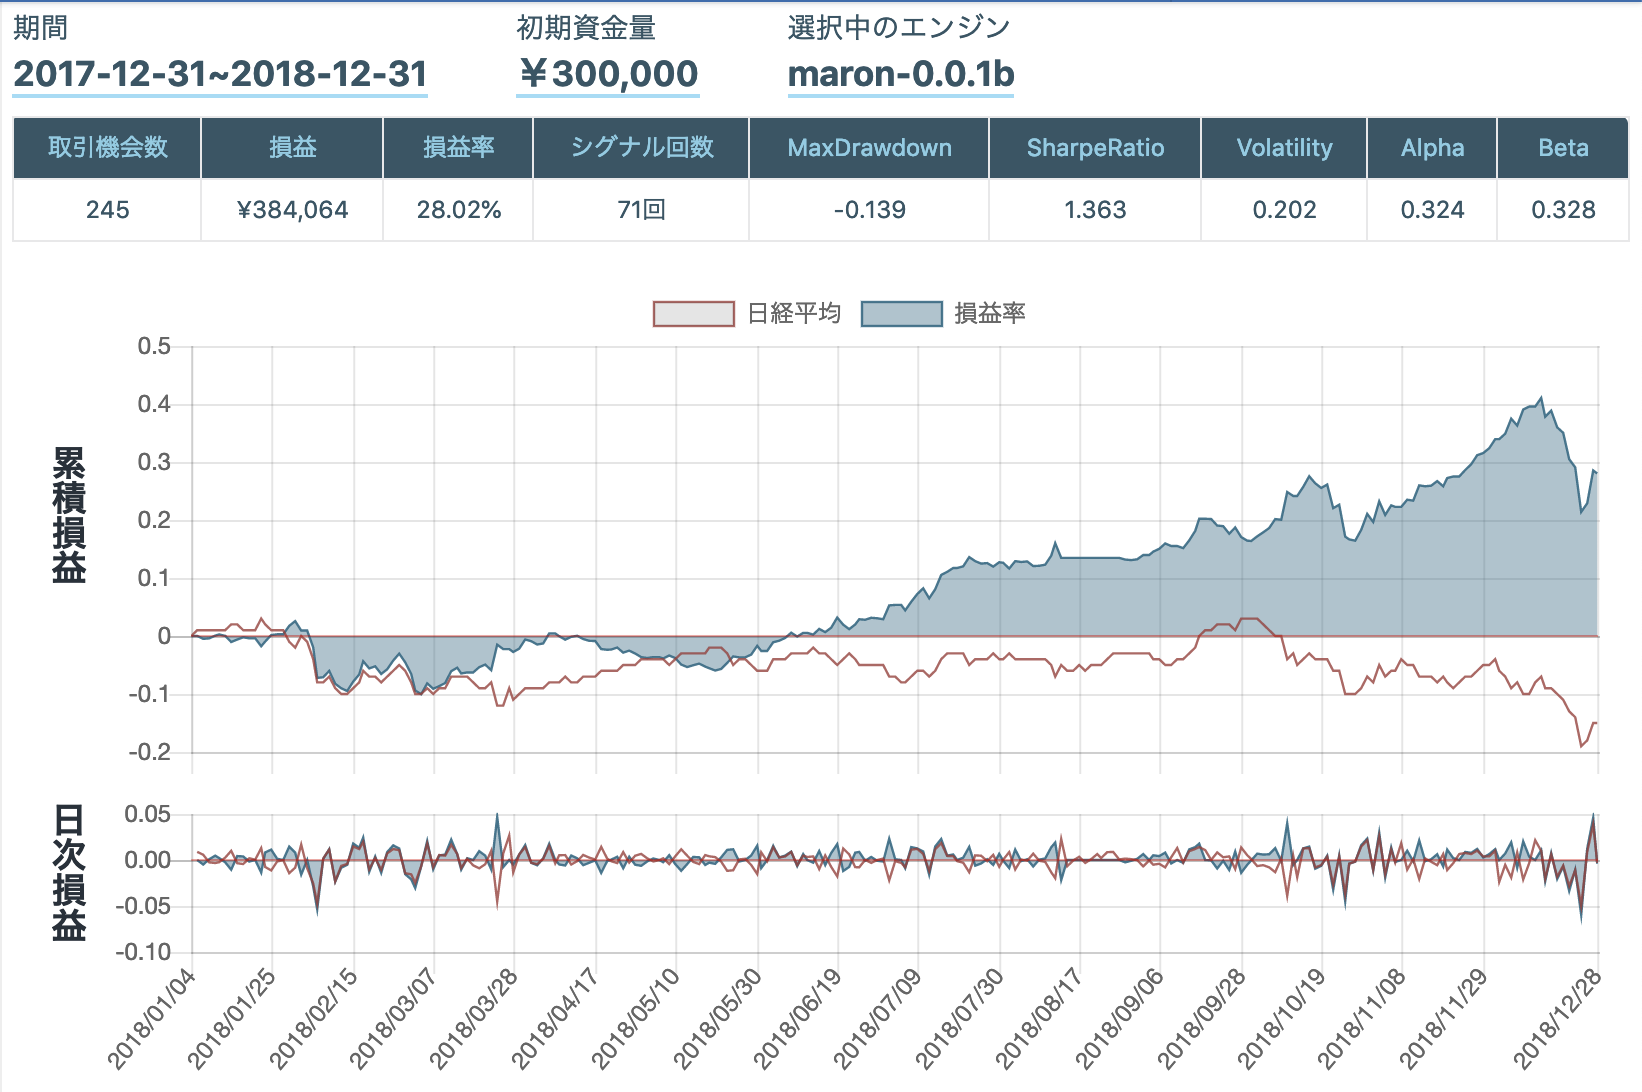Toggle the 日経平均 legend color box
1642x1092 pixels.
click(x=694, y=314)
